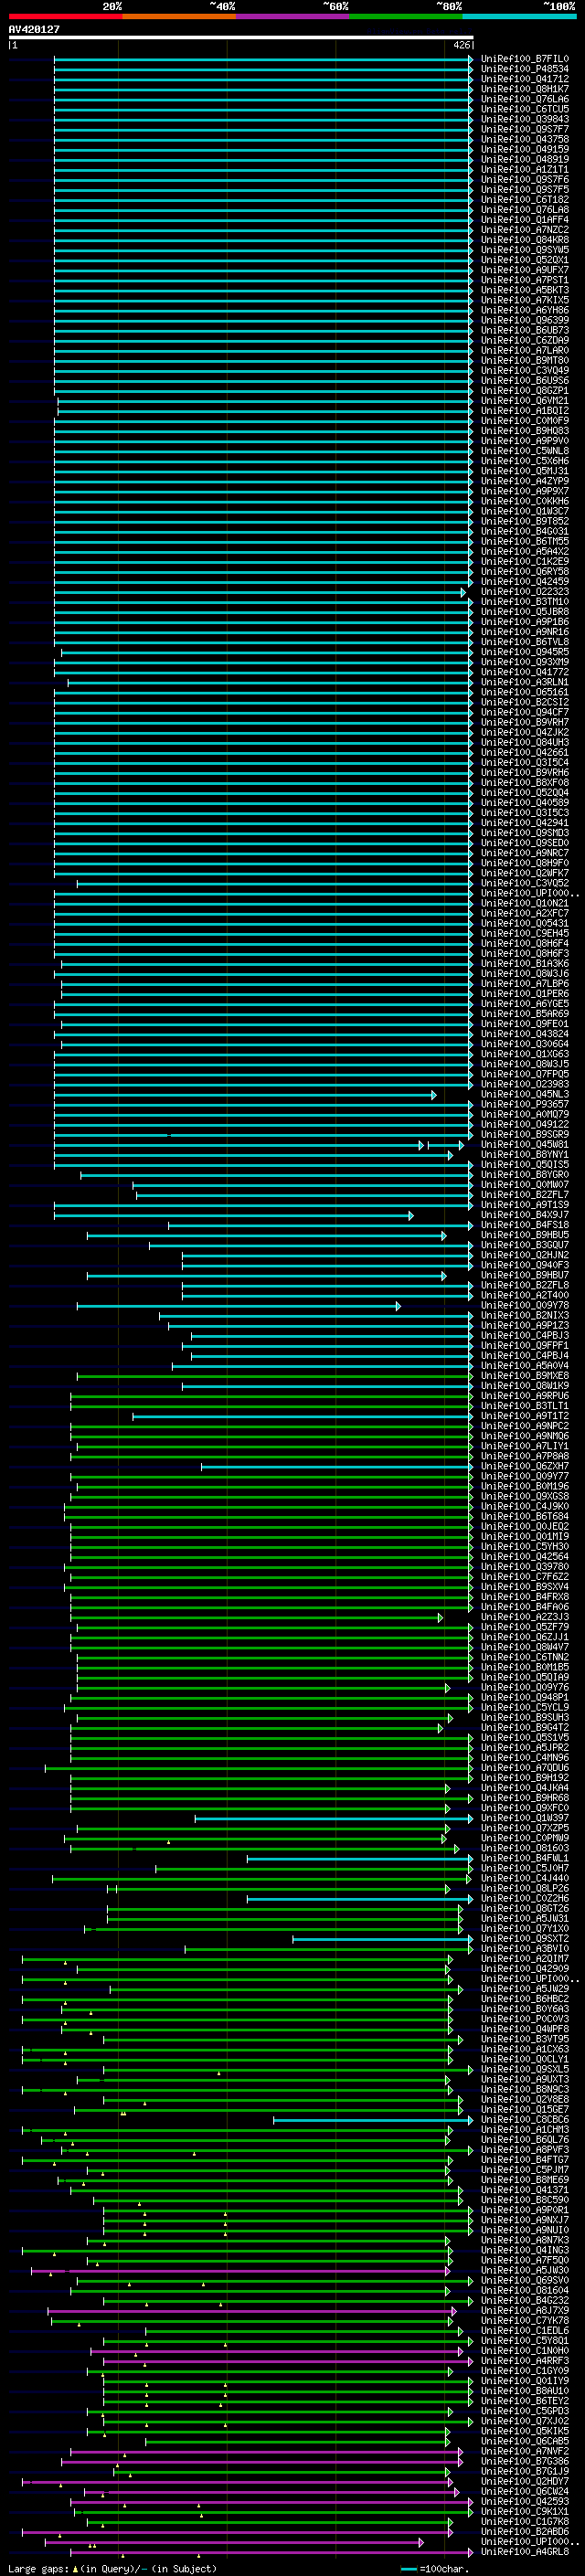Click the hit label UniRef100_O43758
The height and width of the screenshot is (2576, 585).
525,139
